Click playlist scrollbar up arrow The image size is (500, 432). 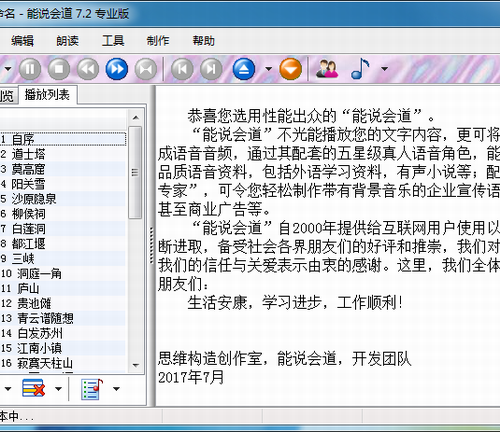pos(135,118)
